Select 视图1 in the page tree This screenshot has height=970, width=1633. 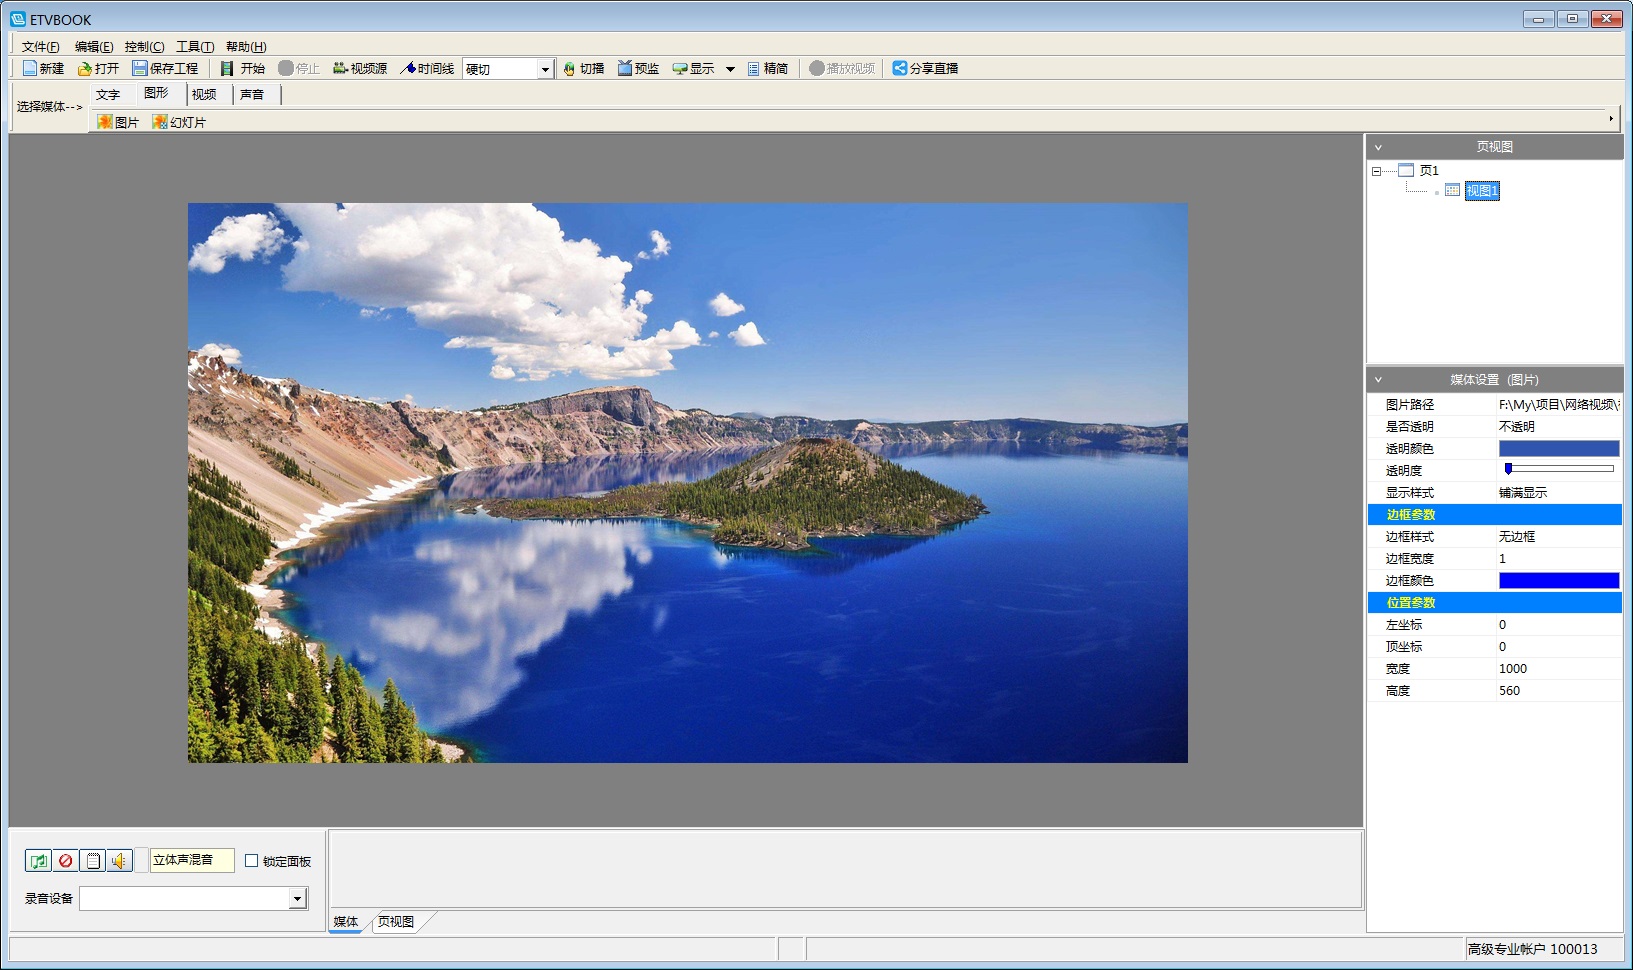(x=1482, y=191)
